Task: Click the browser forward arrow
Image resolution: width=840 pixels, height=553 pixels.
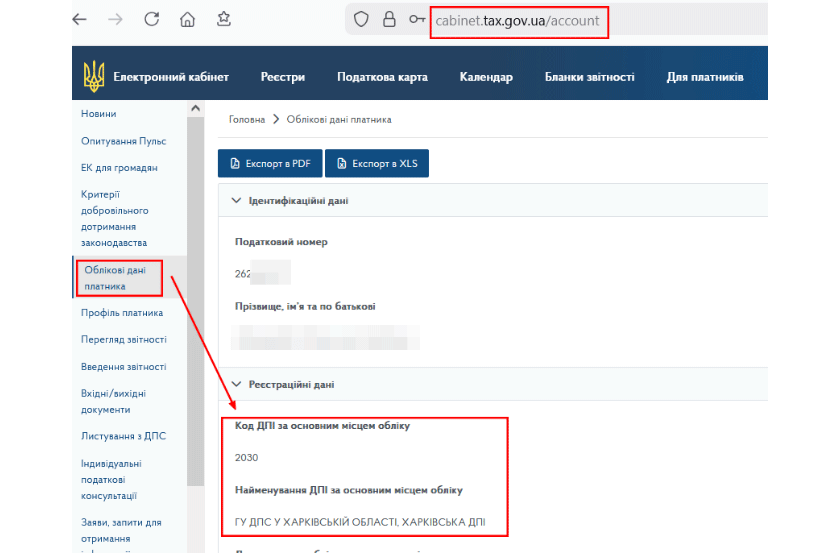Action: 116,20
